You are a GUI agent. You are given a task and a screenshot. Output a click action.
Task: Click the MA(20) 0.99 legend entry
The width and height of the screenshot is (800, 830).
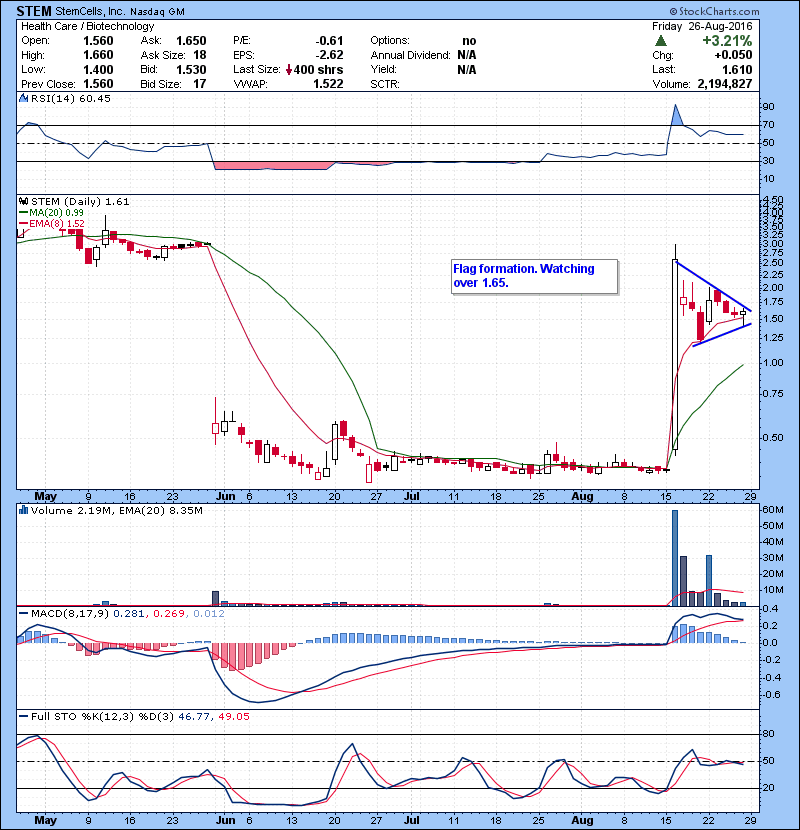52,212
